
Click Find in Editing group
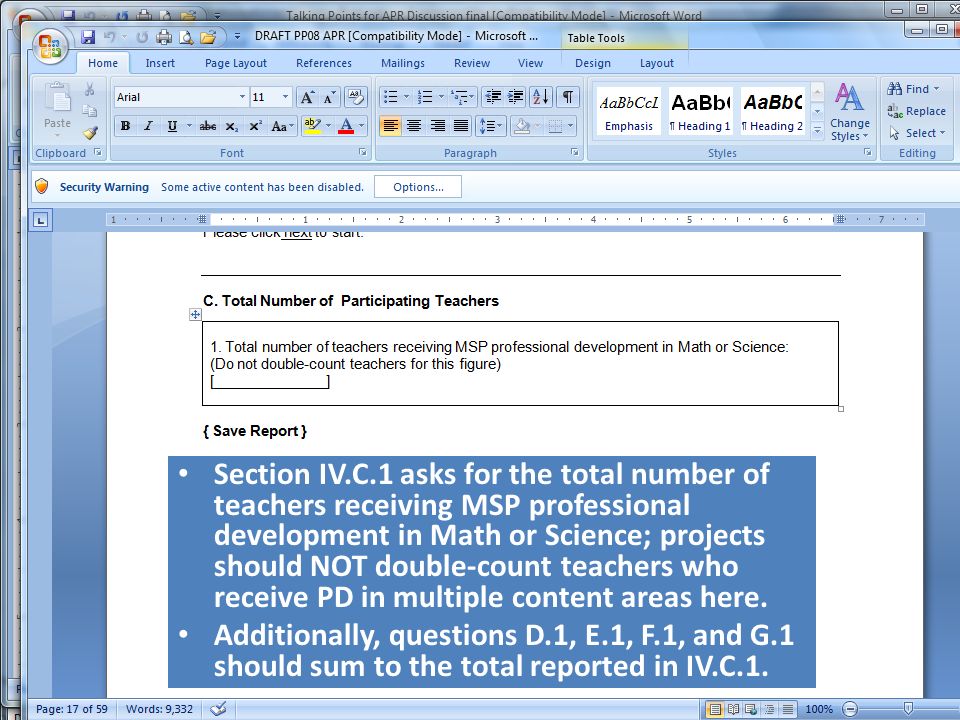click(x=913, y=89)
